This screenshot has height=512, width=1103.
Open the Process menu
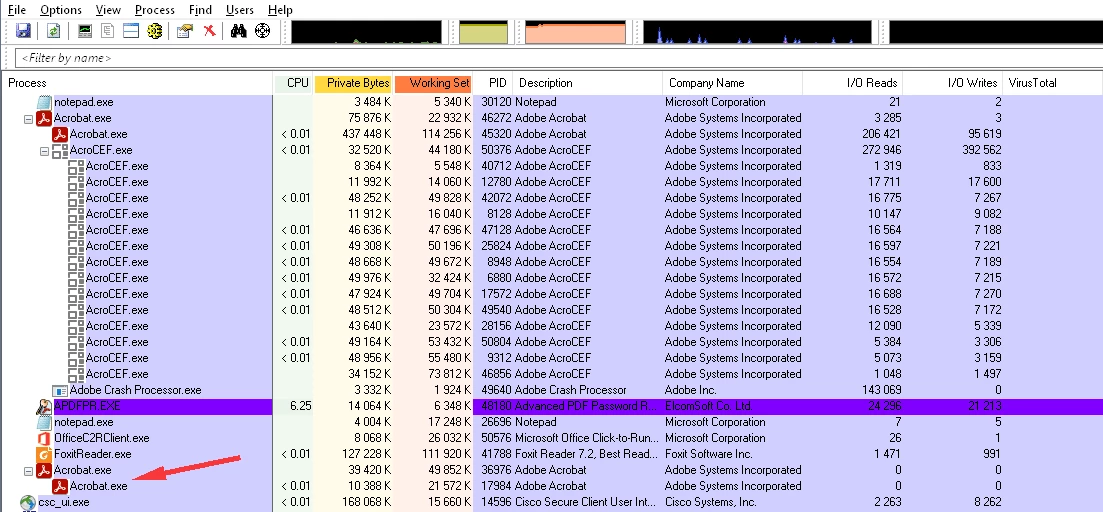(155, 10)
